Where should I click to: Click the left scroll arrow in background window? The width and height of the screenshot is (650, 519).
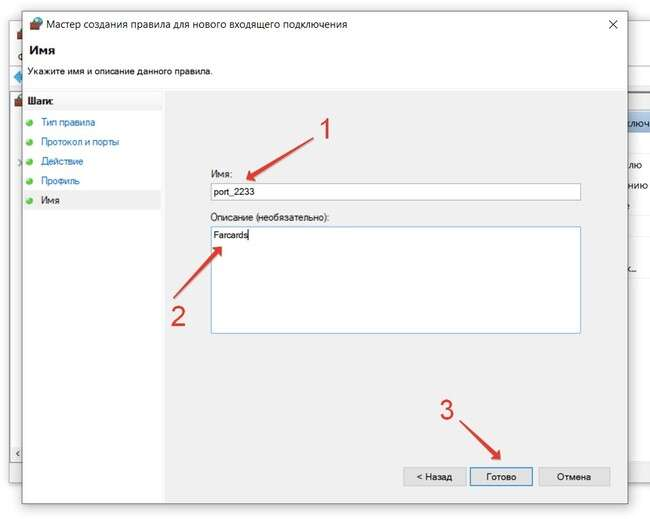[x=17, y=454]
